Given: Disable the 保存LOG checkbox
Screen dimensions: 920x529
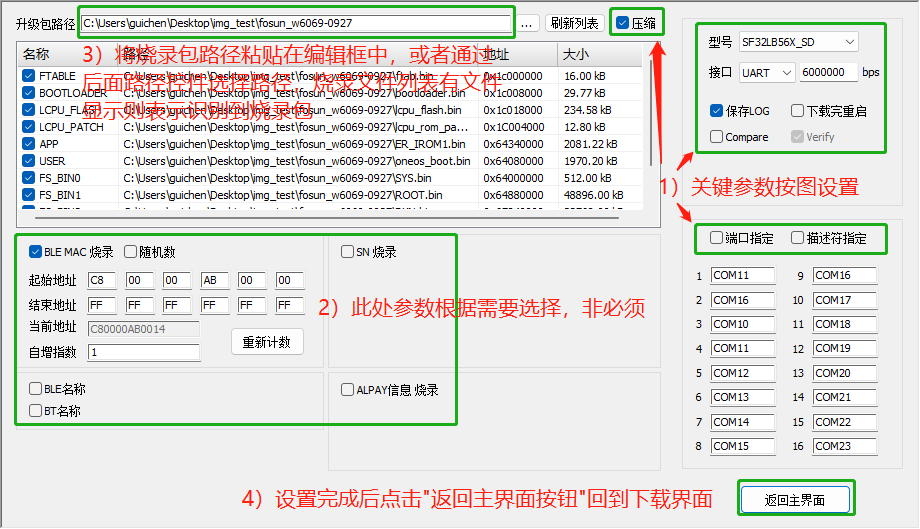Looking at the screenshot, I should coord(717,111).
